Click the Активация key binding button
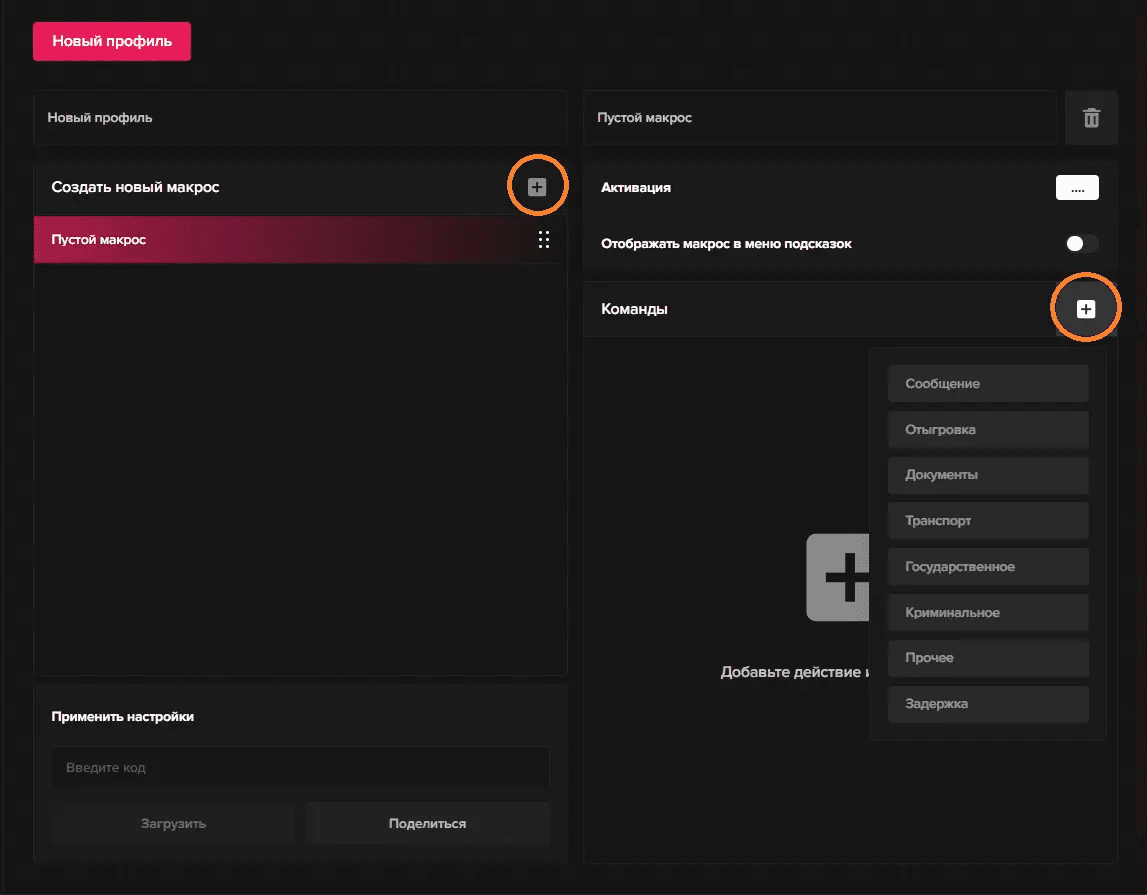This screenshot has height=895, width=1147. coord(1077,187)
